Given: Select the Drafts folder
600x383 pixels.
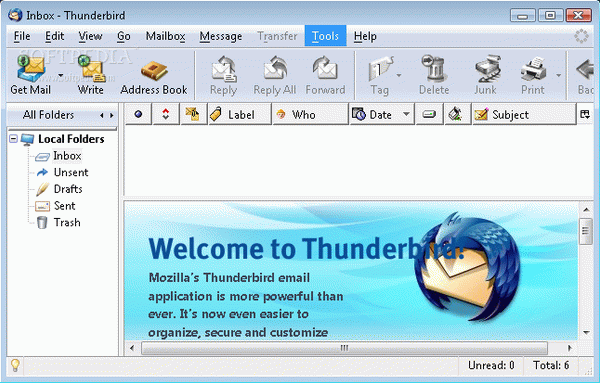Looking at the screenshot, I should click(x=68, y=189).
